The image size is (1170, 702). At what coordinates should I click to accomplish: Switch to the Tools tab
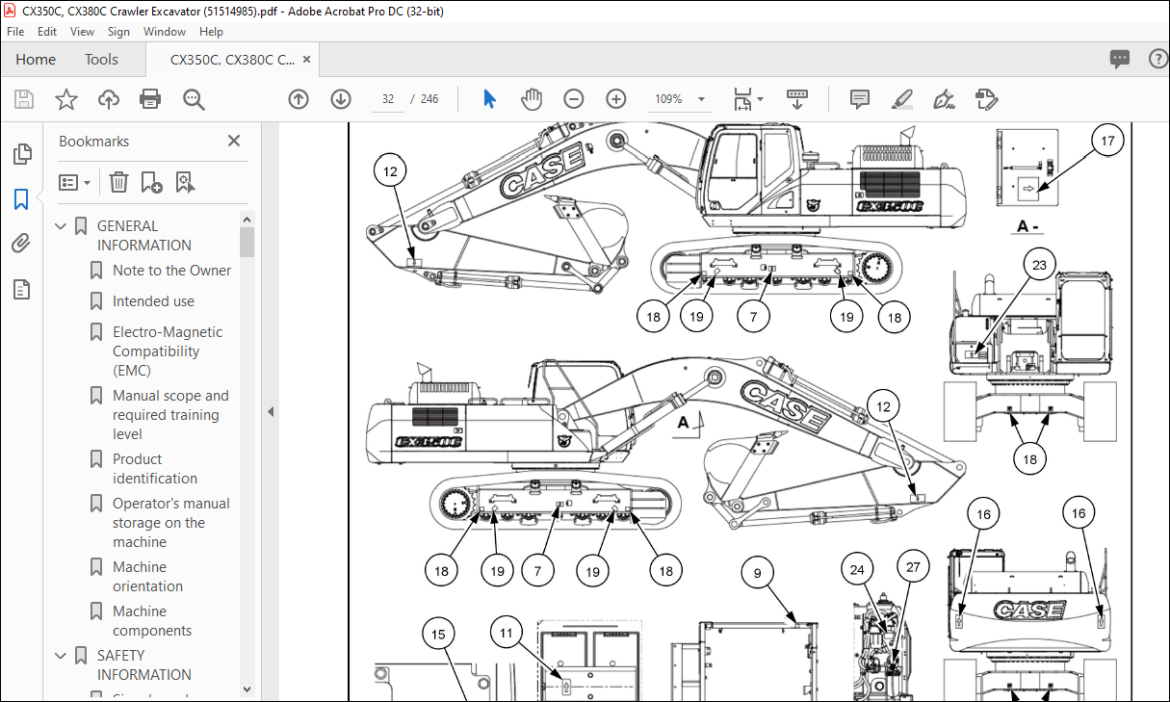point(101,59)
